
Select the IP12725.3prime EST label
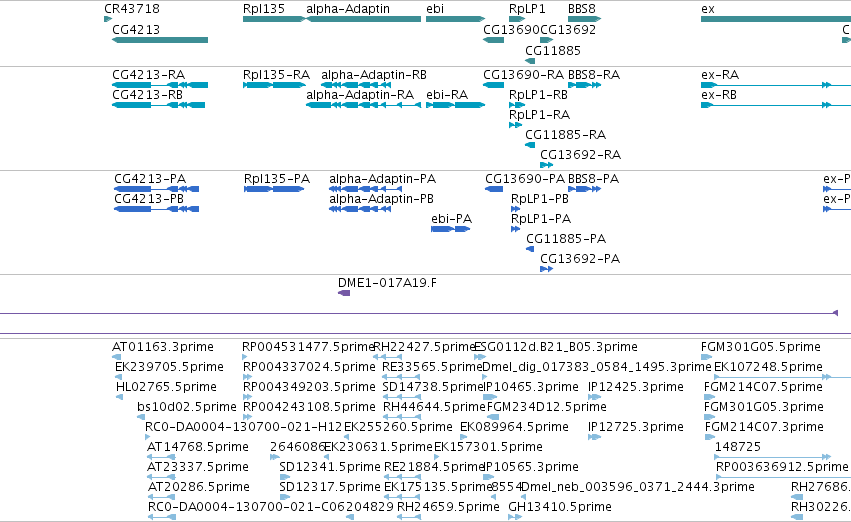(636, 427)
